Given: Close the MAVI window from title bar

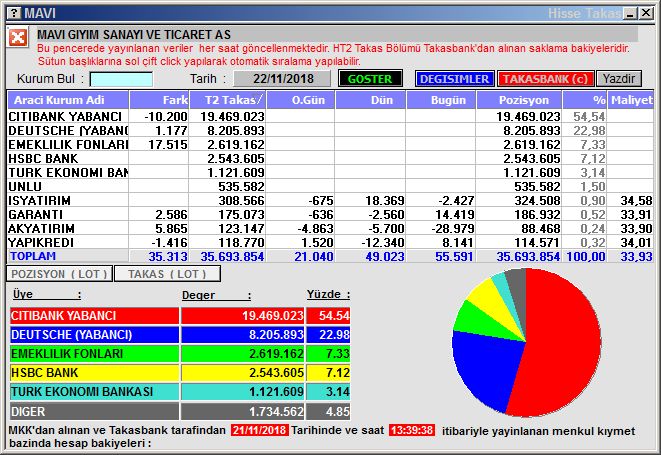Looking at the screenshot, I should pyautogui.click(x=646, y=13).
